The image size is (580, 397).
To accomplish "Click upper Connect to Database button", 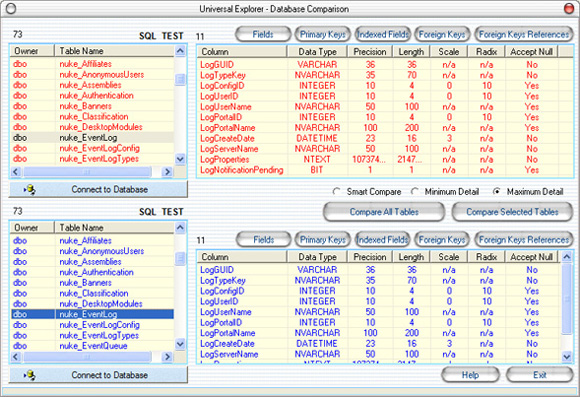I will click(98, 189).
